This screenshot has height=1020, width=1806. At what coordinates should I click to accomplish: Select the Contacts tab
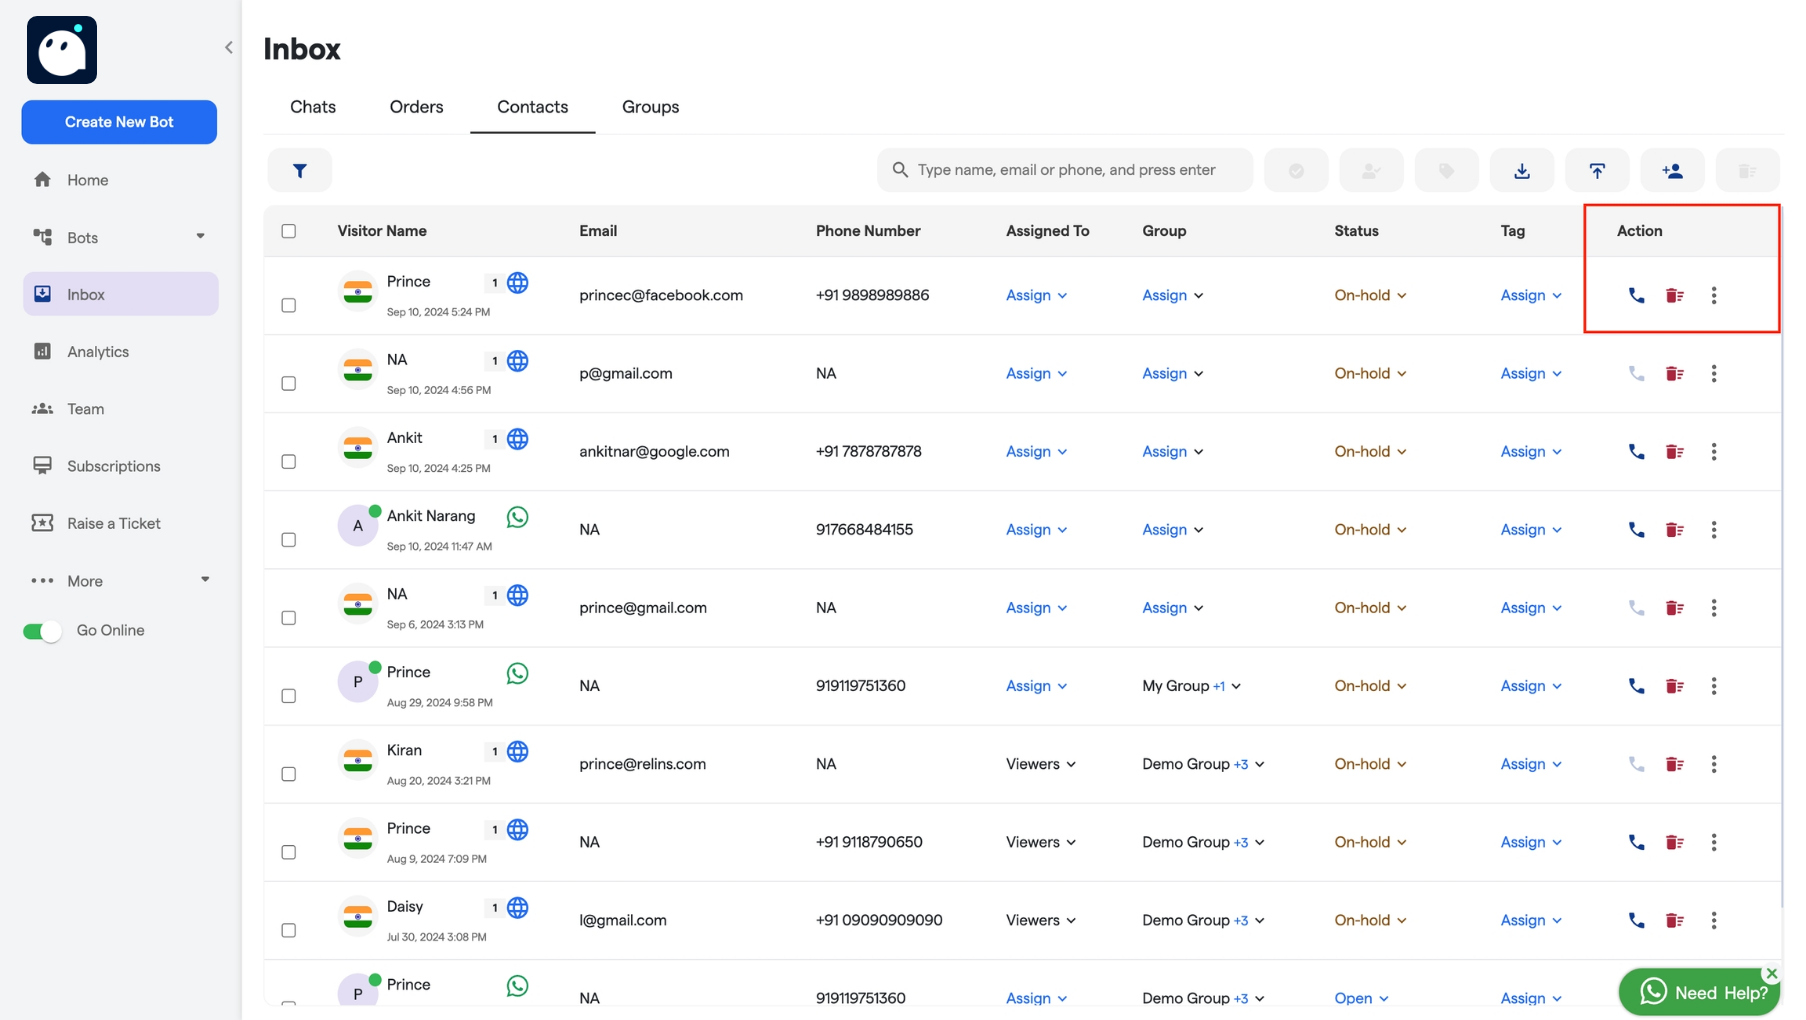[533, 107]
